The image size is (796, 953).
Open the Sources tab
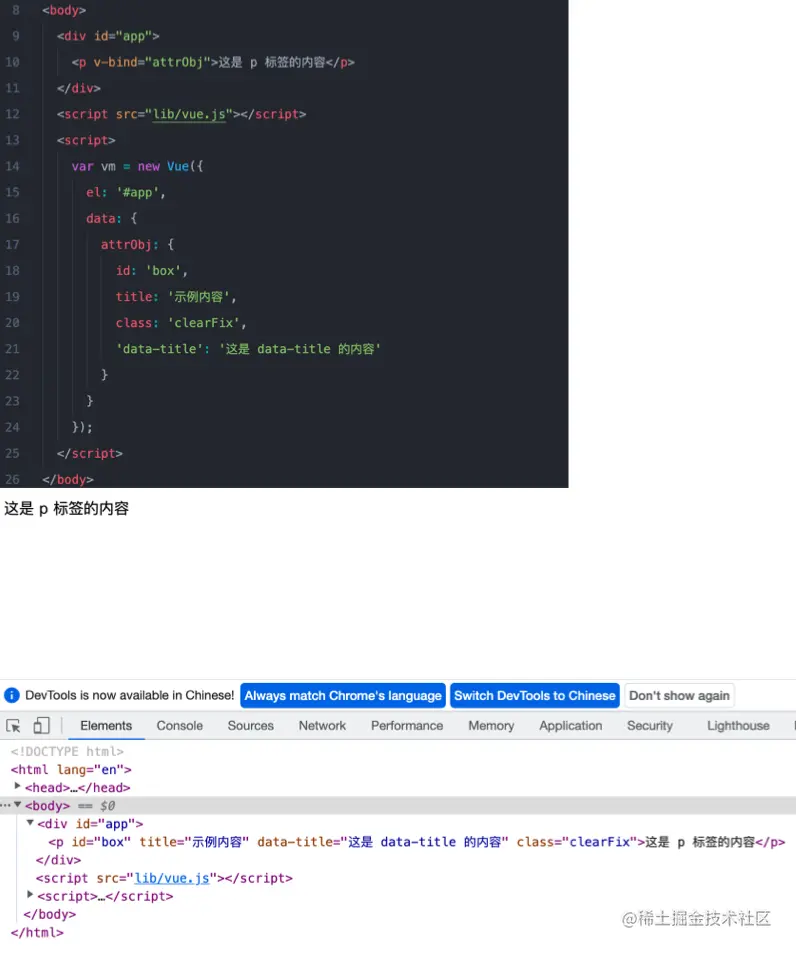click(x=250, y=726)
